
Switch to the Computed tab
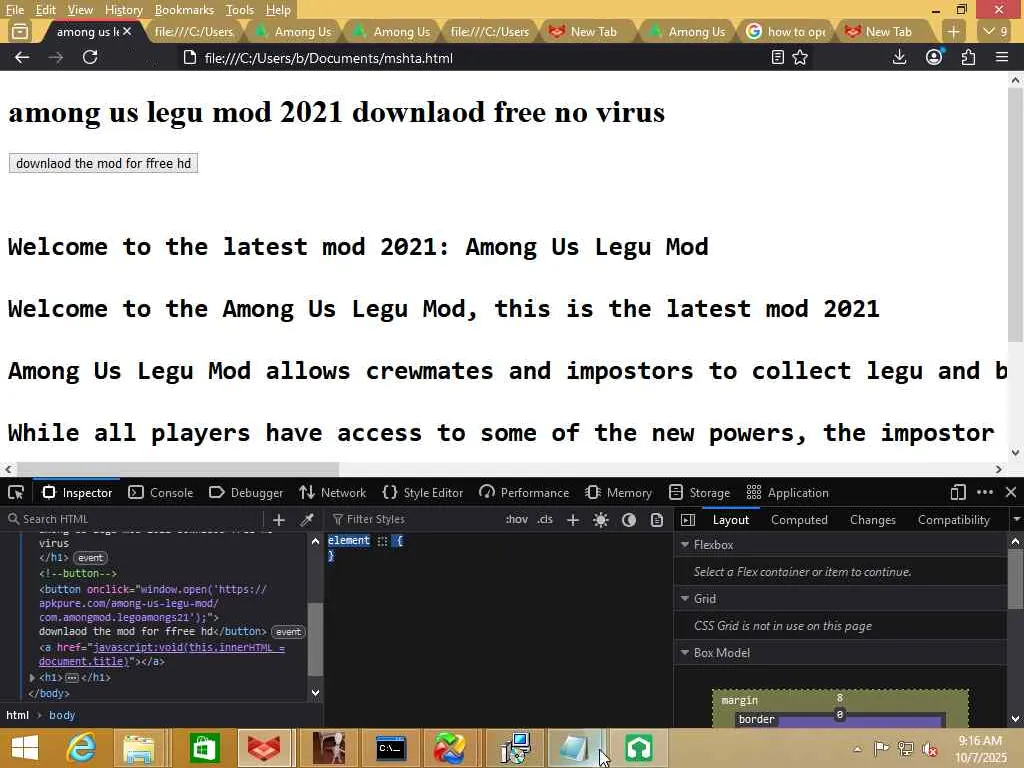click(x=799, y=519)
